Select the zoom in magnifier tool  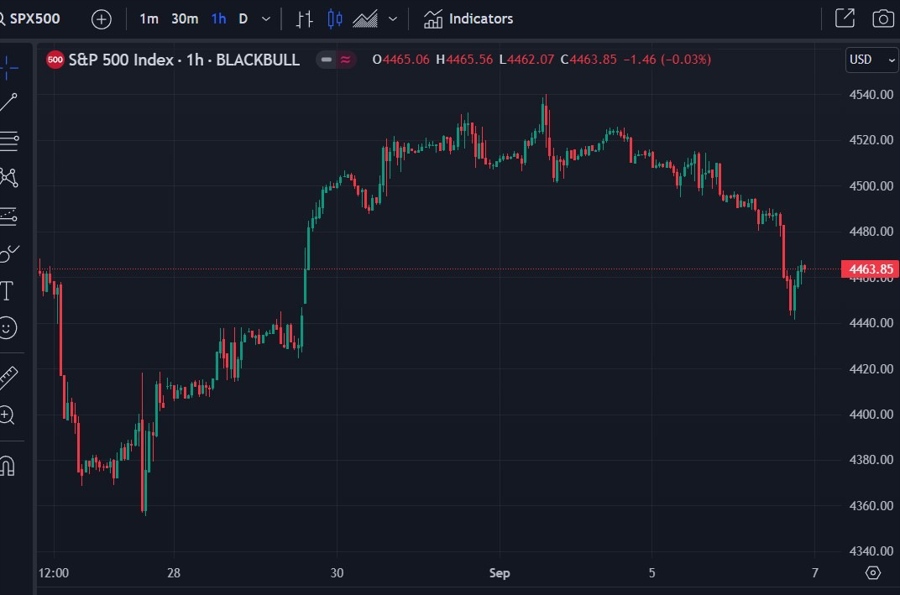[7, 415]
